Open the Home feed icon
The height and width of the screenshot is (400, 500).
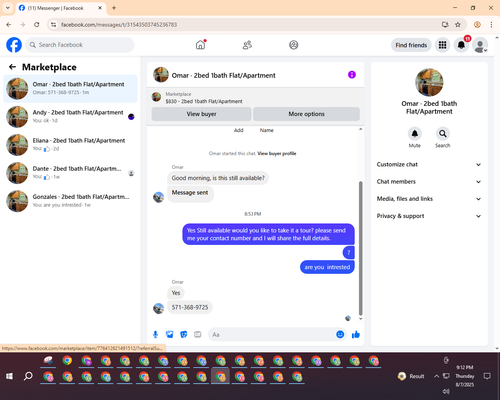[200, 45]
